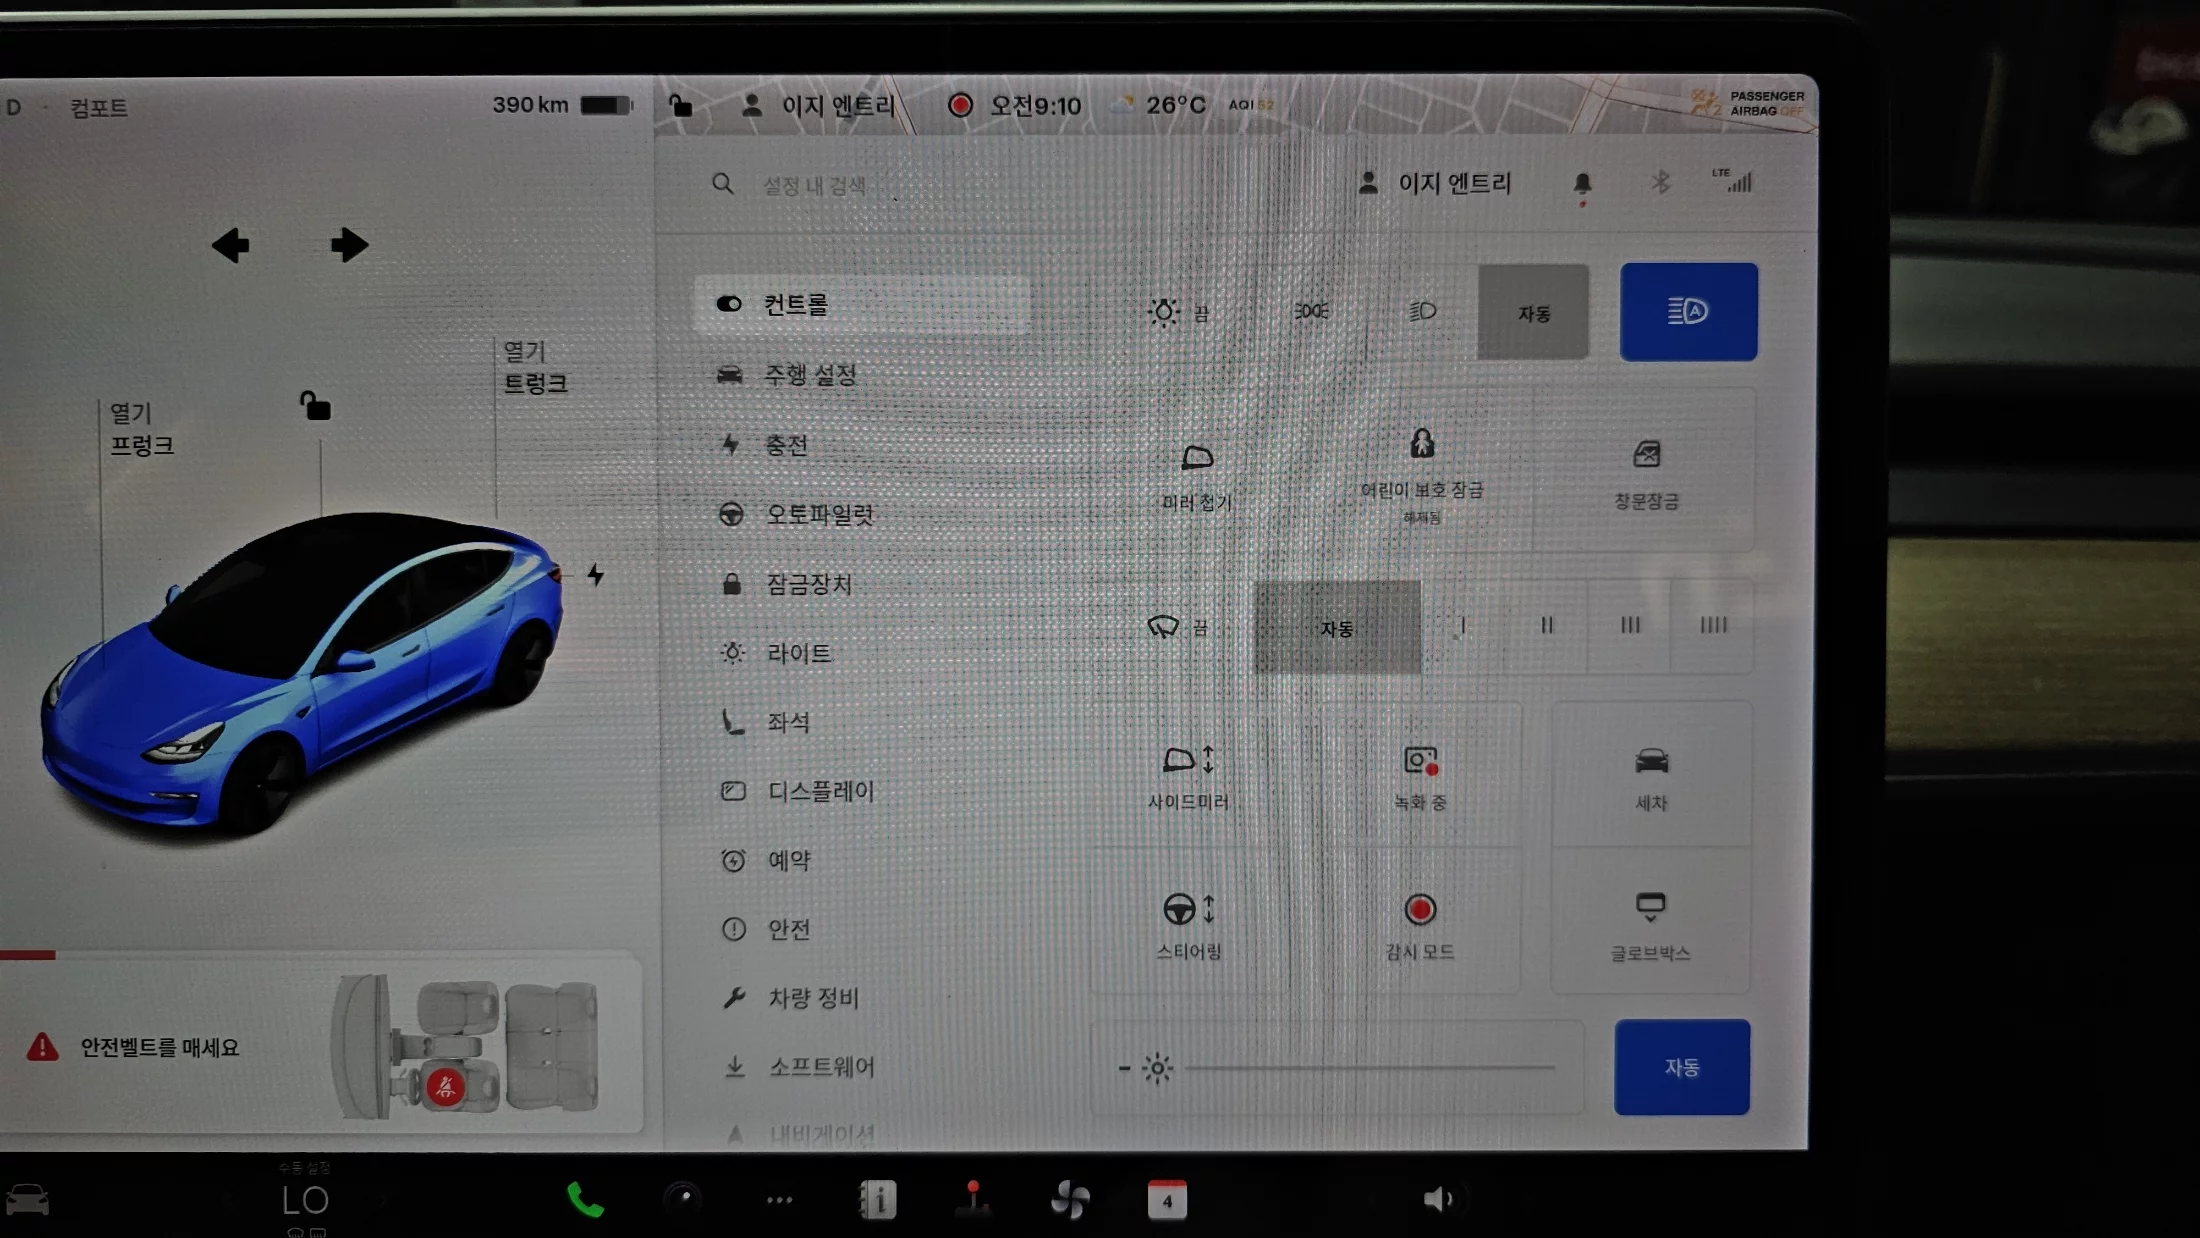Turn on auto high beam button
2200x1238 pixels.
[x=1688, y=312]
